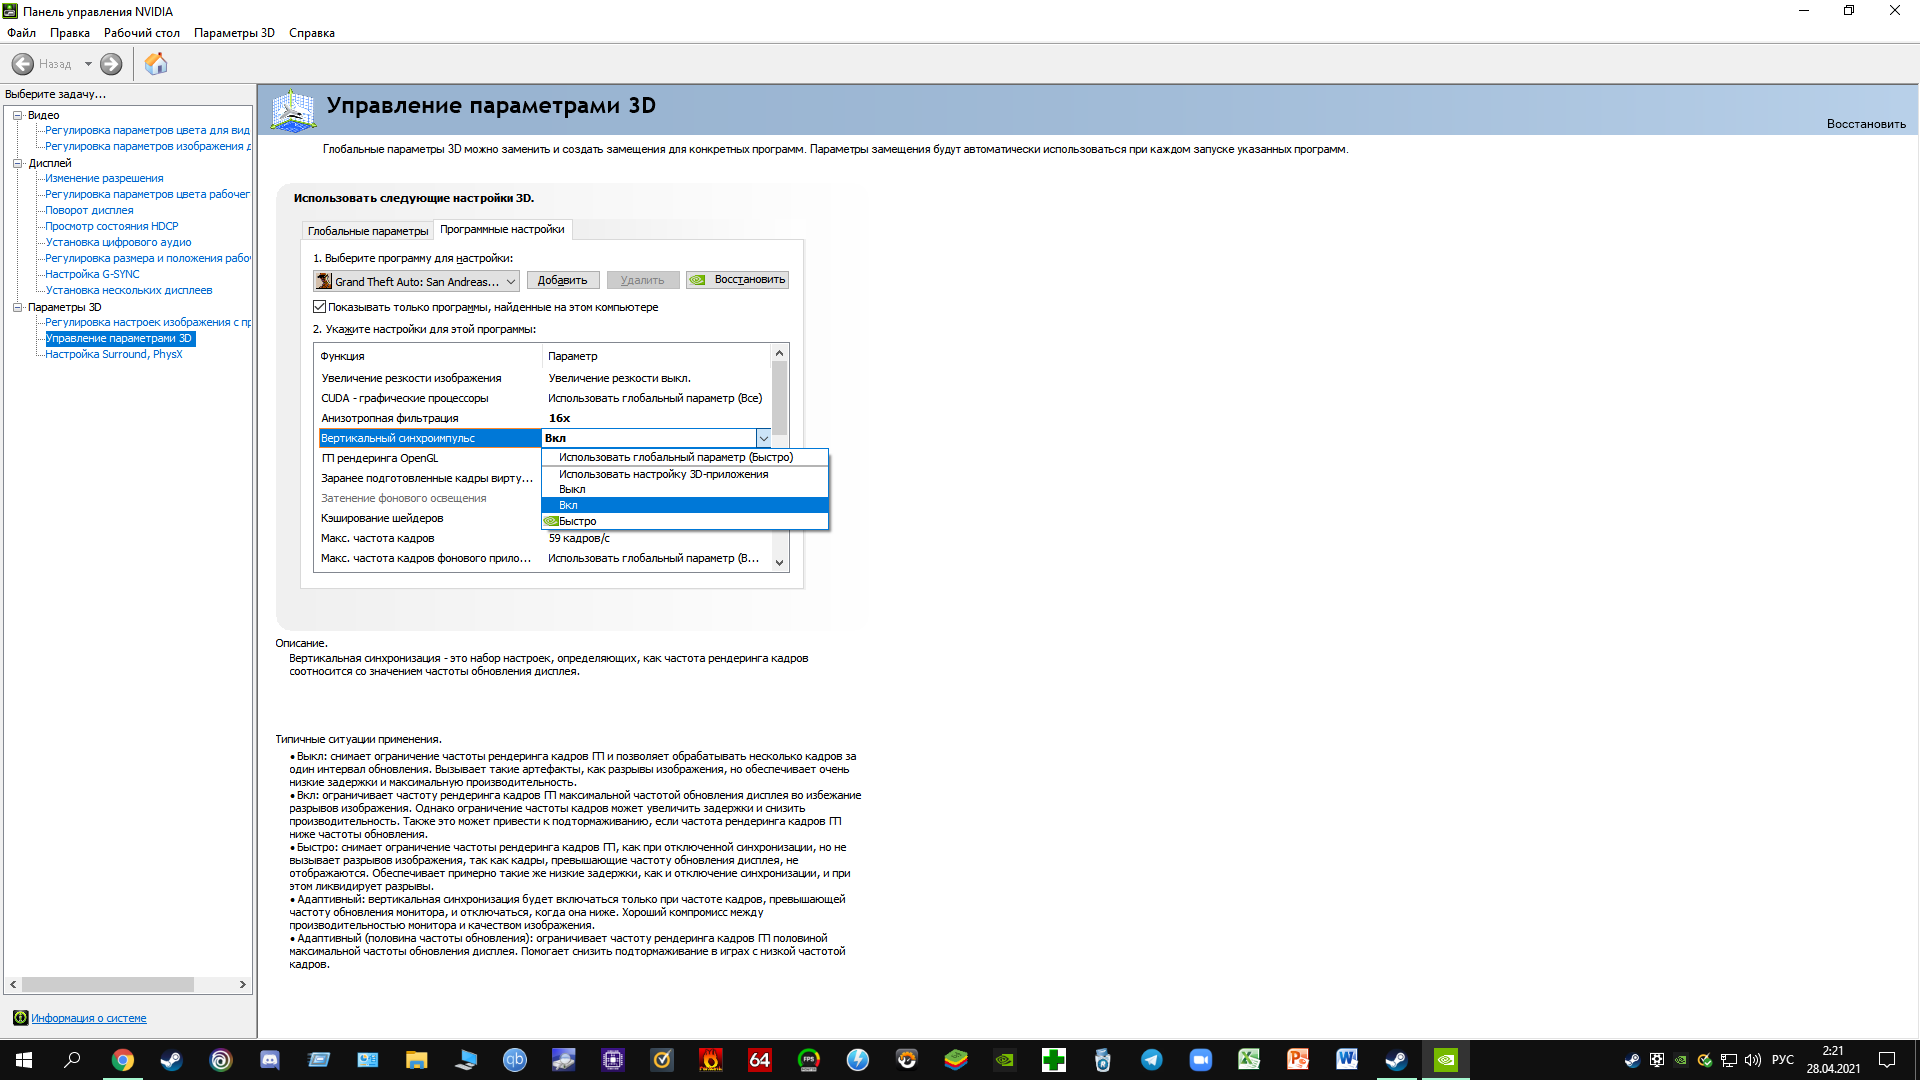Open the Параметры 3D menu
The image size is (1920, 1080).
234,33
